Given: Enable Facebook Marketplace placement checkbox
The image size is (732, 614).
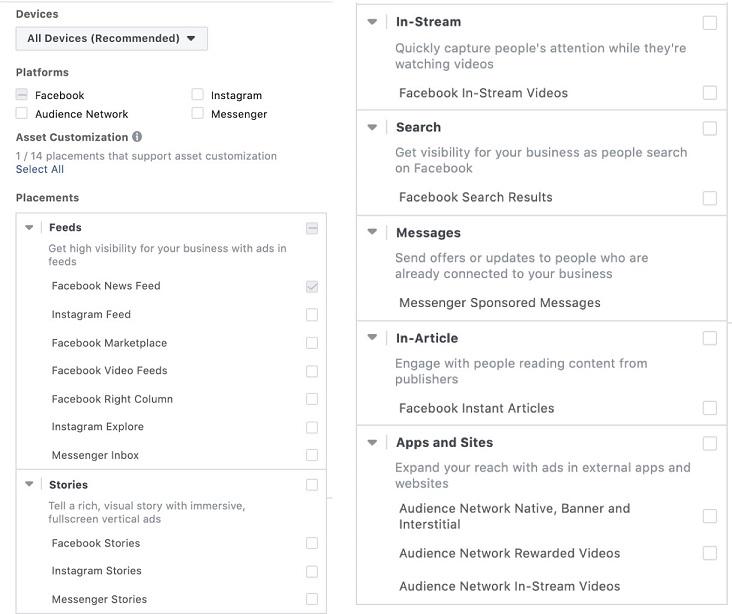Looking at the screenshot, I should (x=312, y=343).
